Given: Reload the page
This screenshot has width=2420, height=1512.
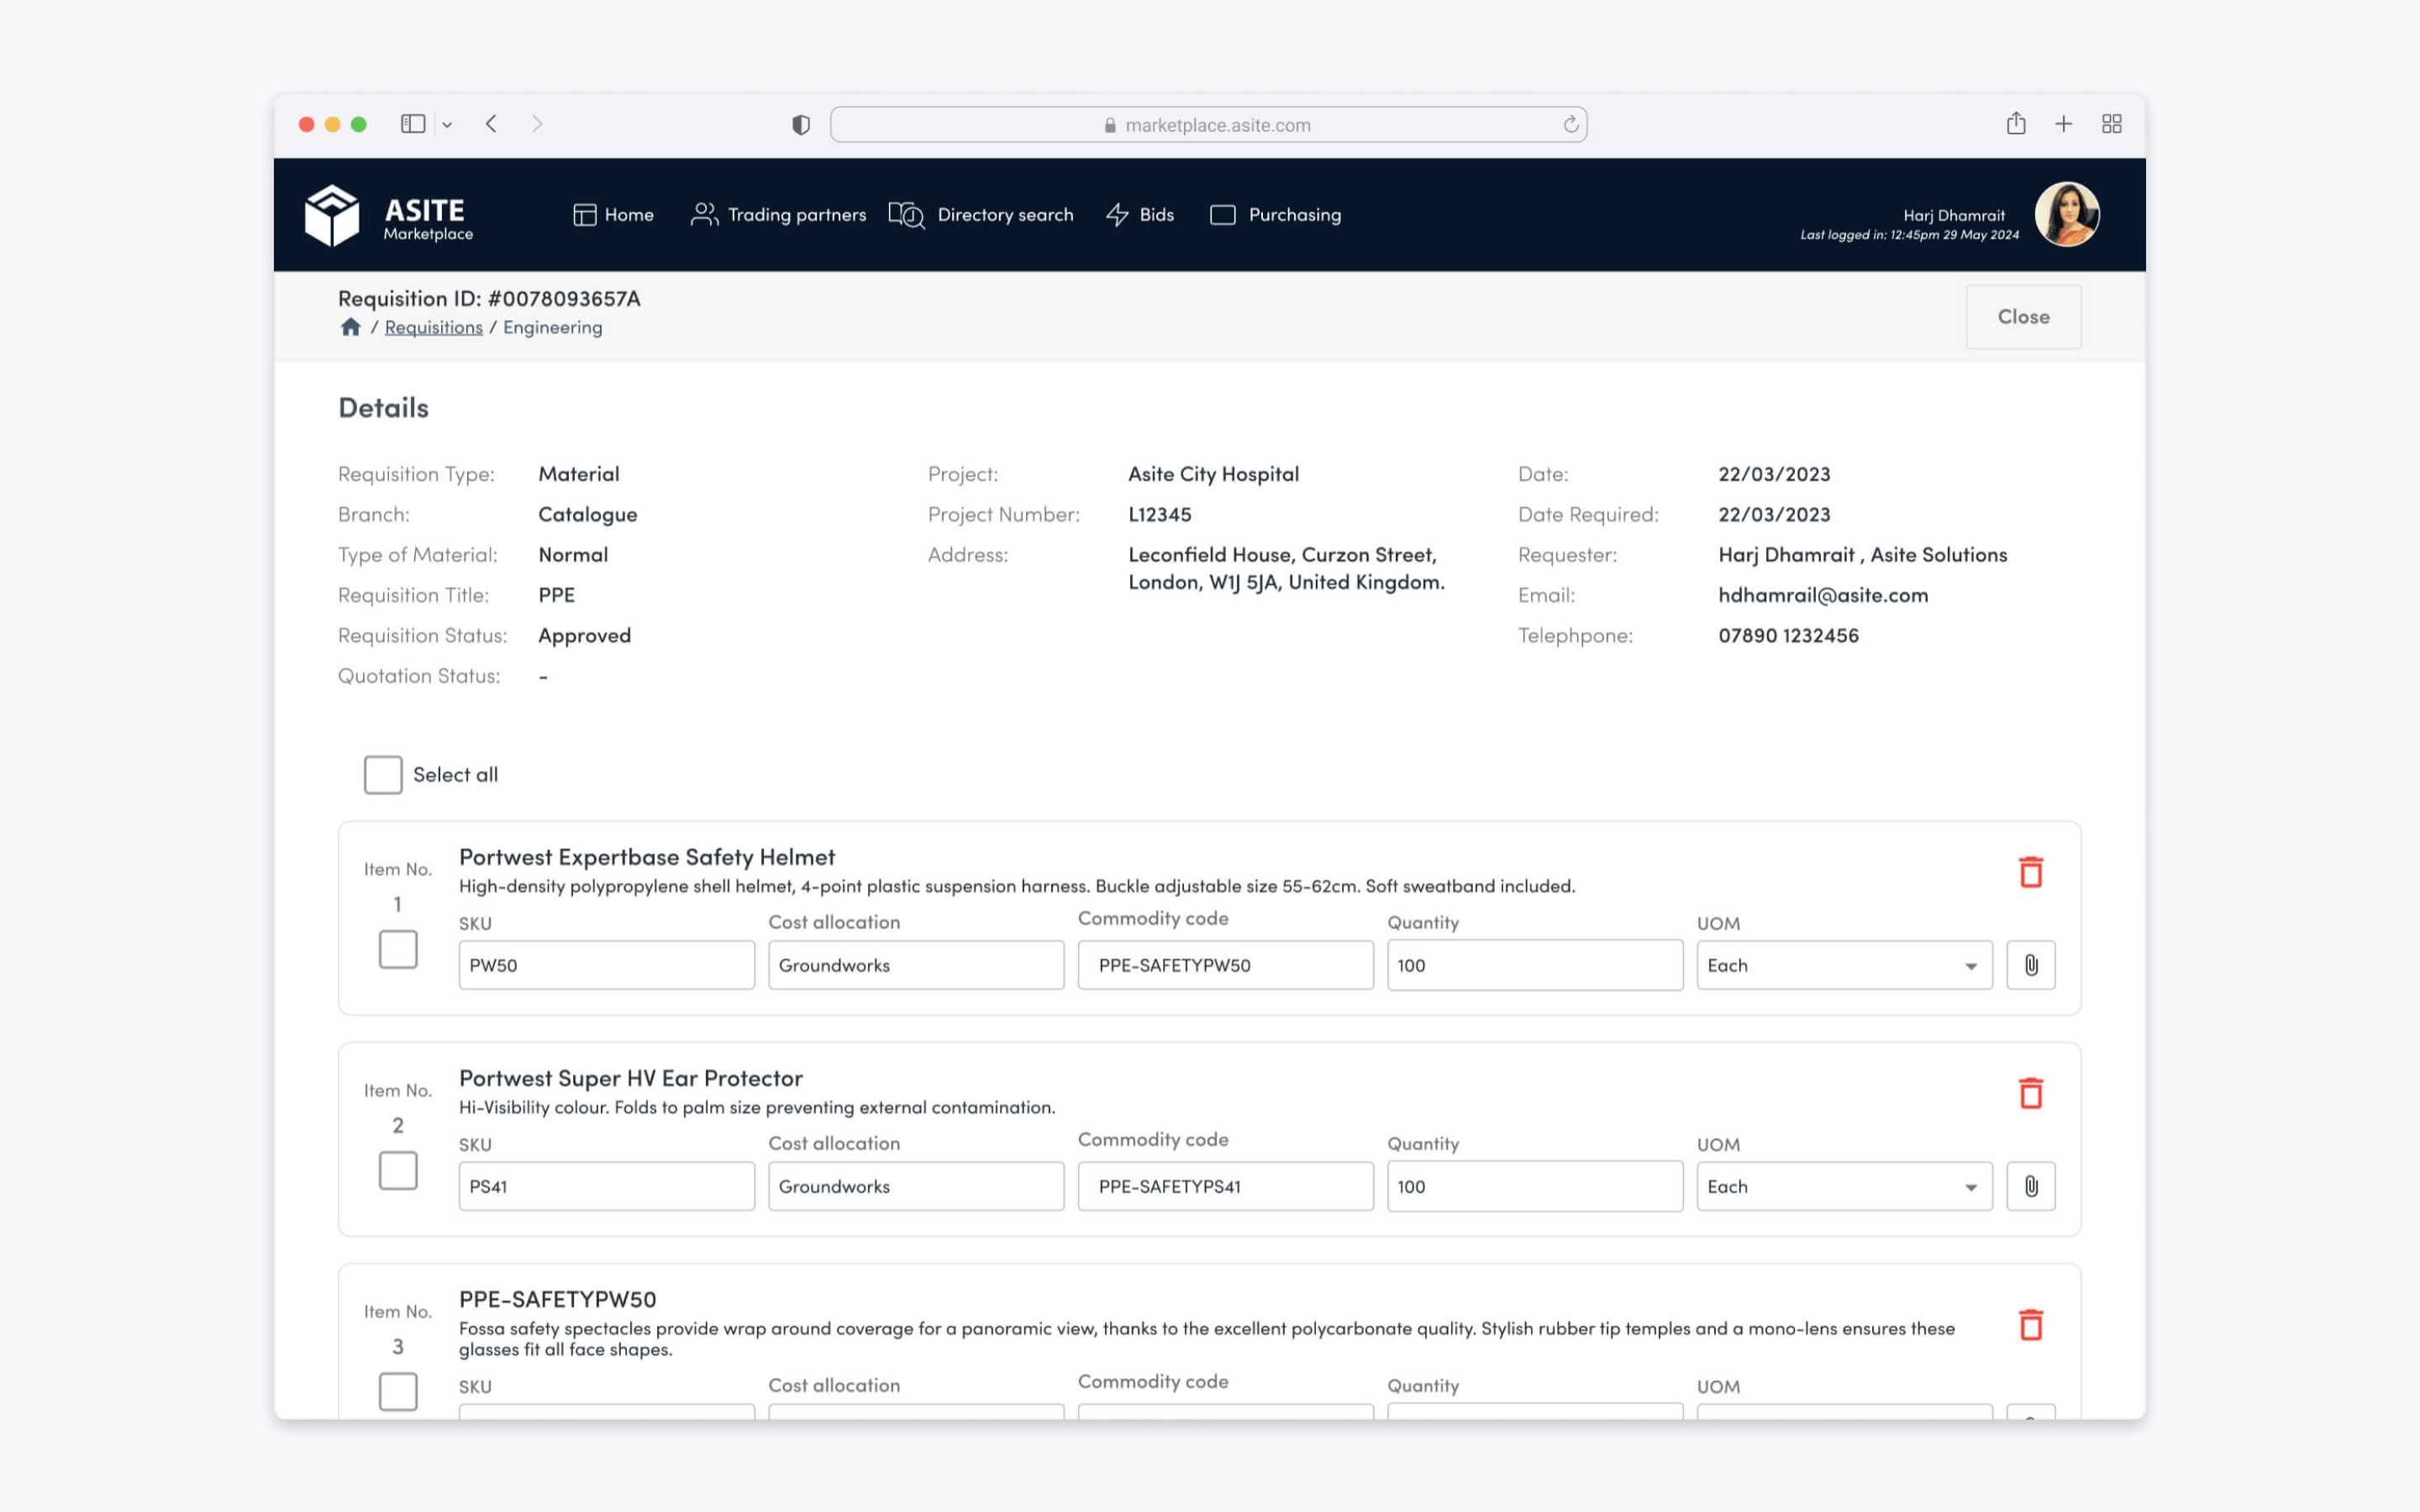Looking at the screenshot, I should click(1571, 124).
